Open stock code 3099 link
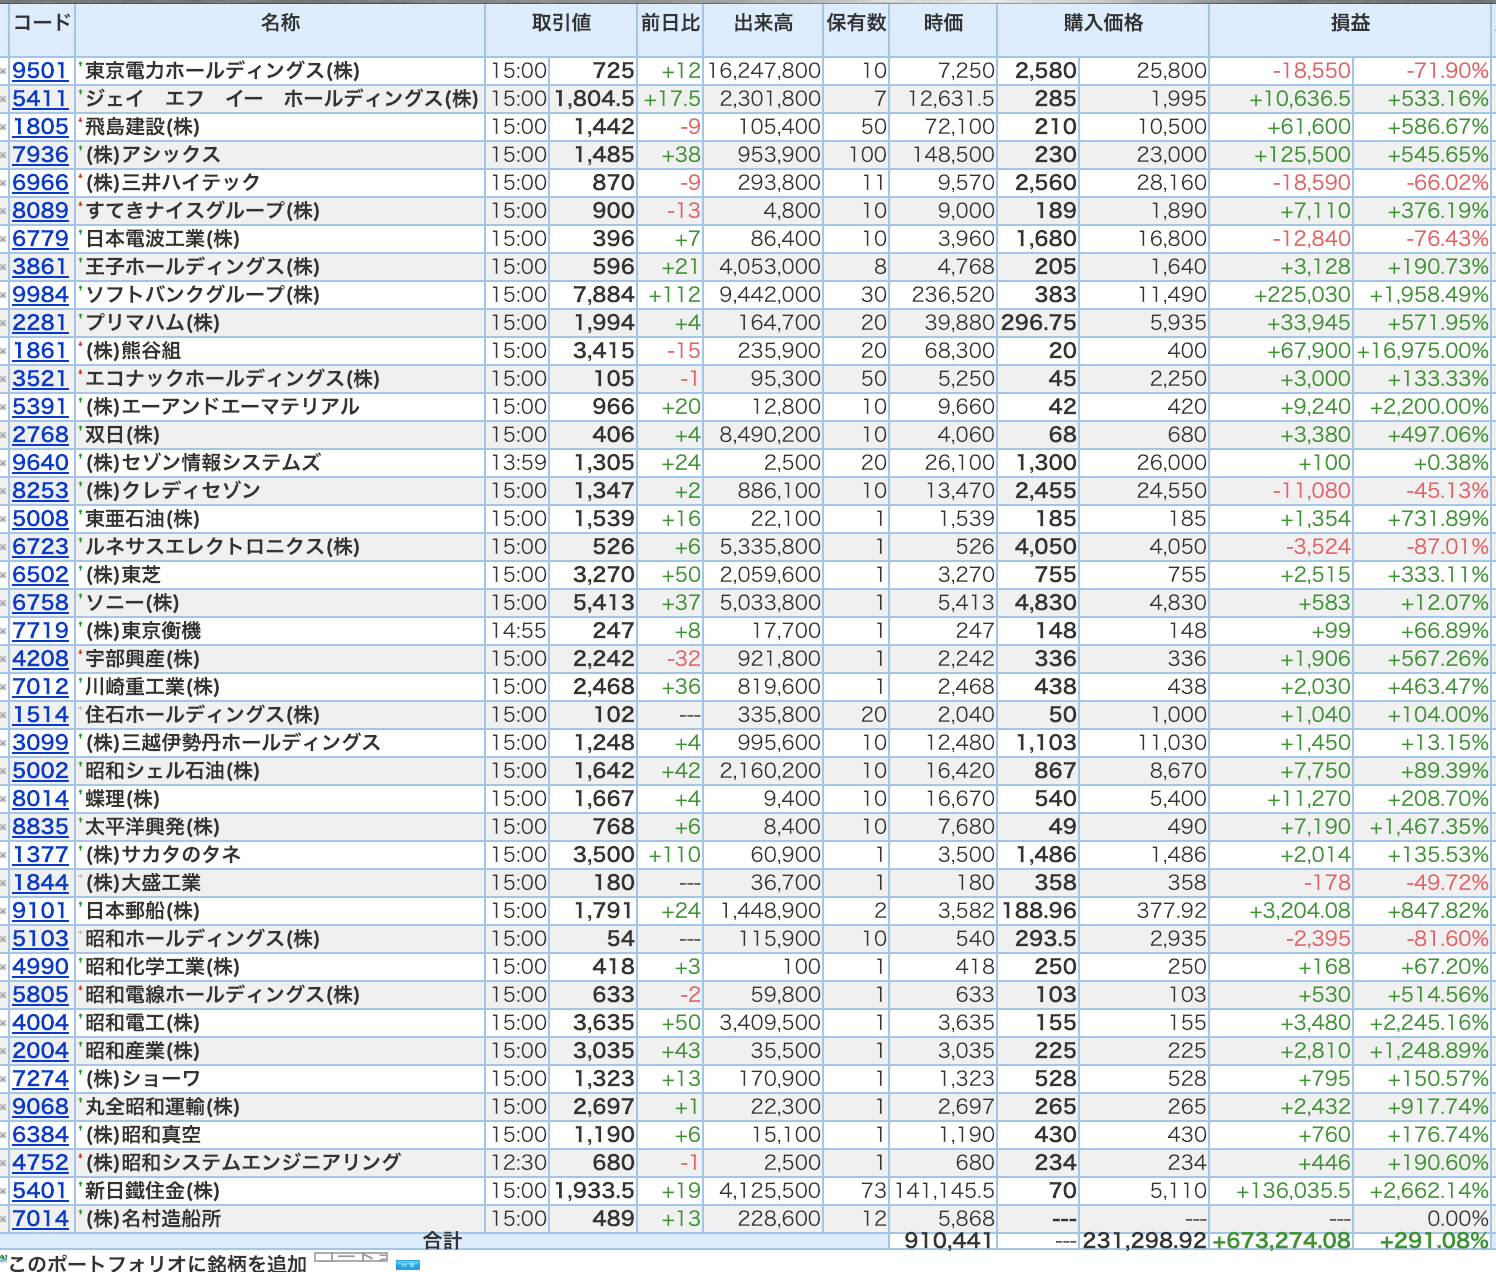 tap(40, 743)
